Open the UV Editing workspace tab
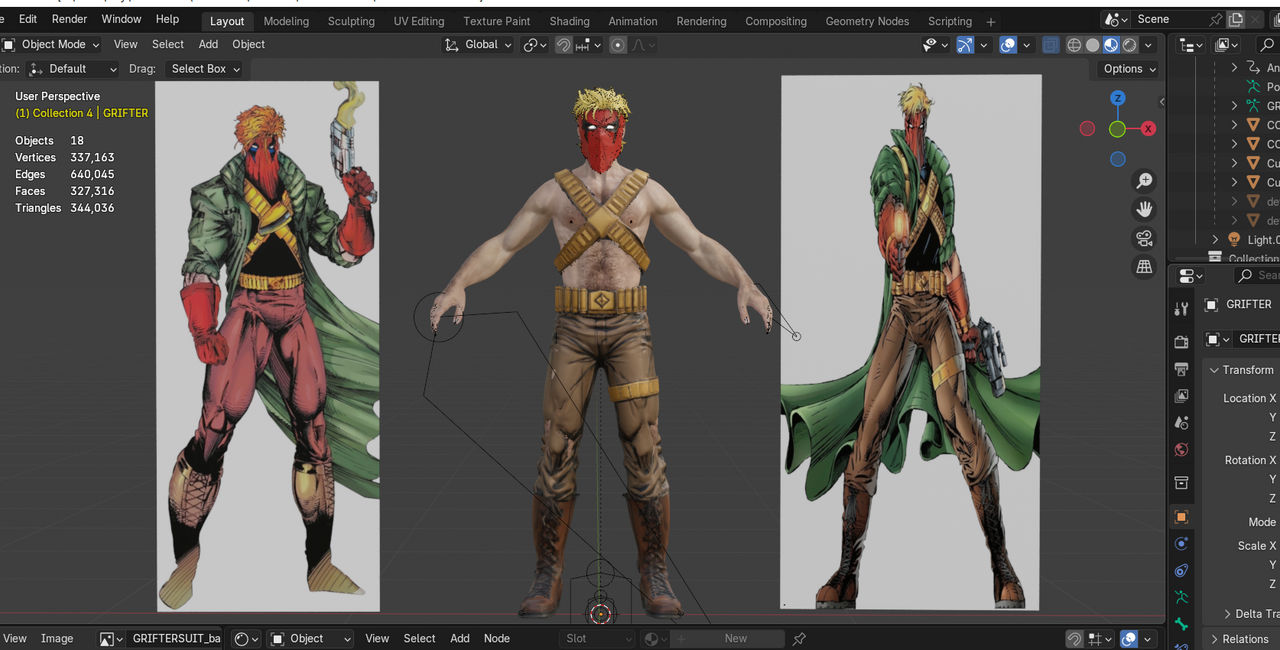Image resolution: width=1280 pixels, height=650 pixels. point(419,21)
